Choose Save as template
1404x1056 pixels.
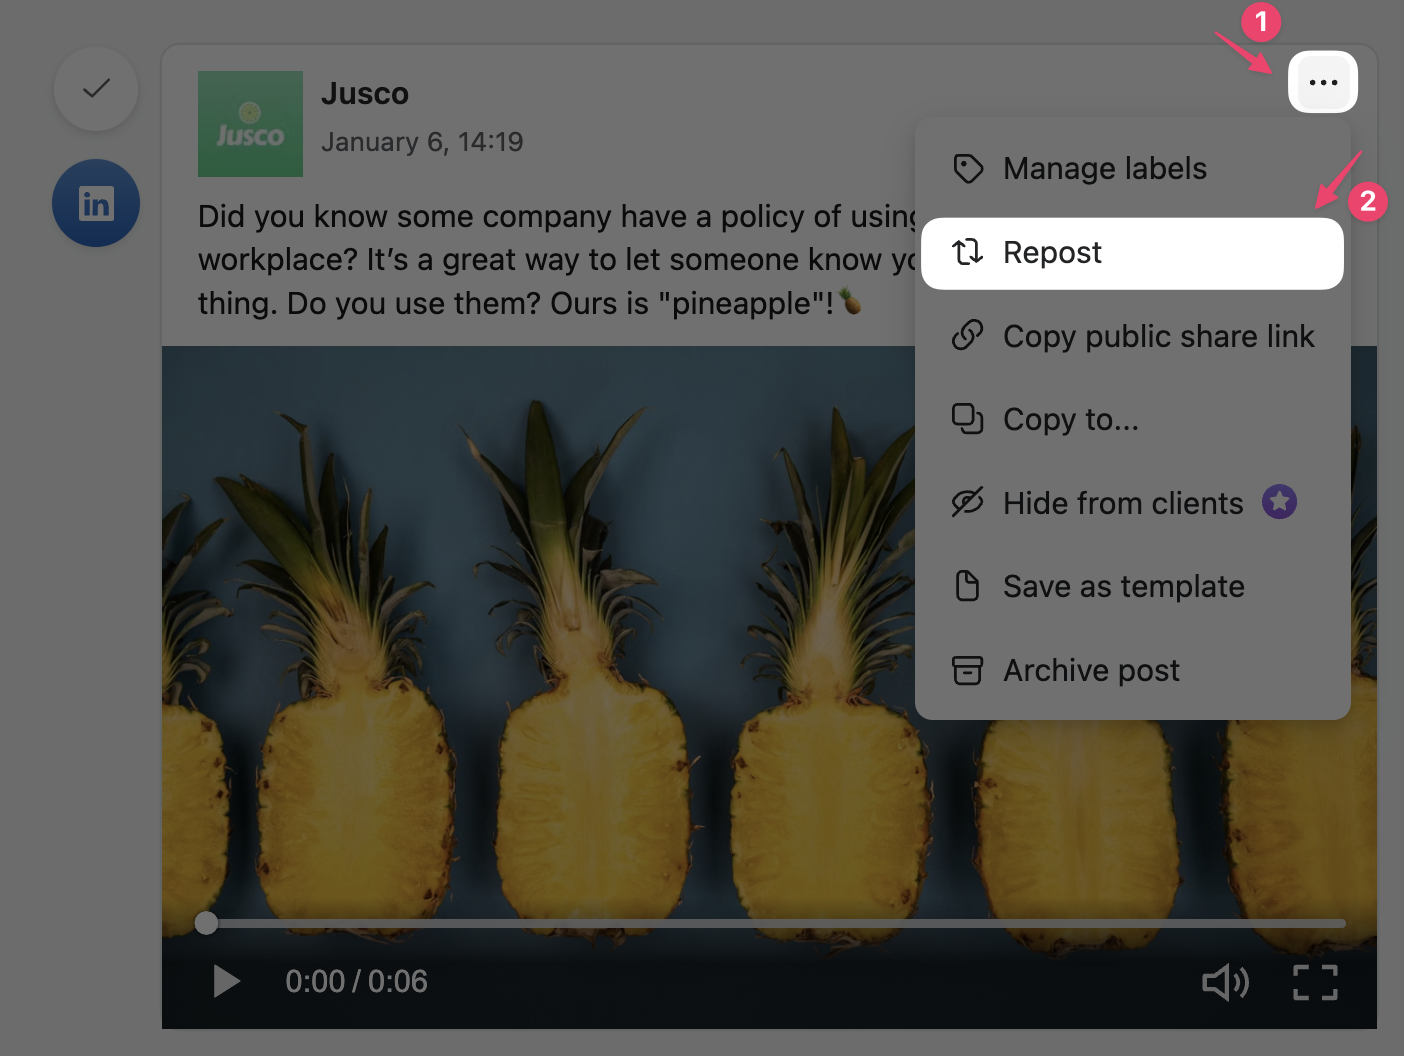click(x=1123, y=587)
